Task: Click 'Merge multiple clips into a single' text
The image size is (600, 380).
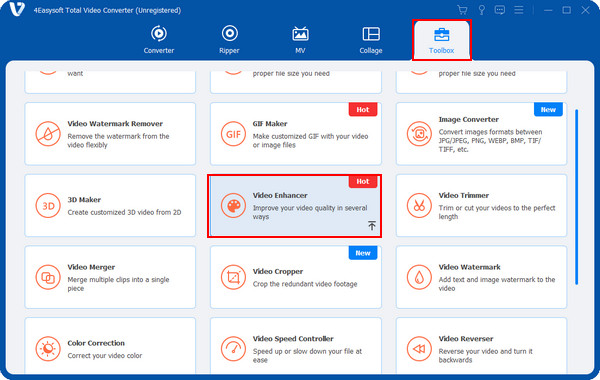Action: click(x=118, y=284)
